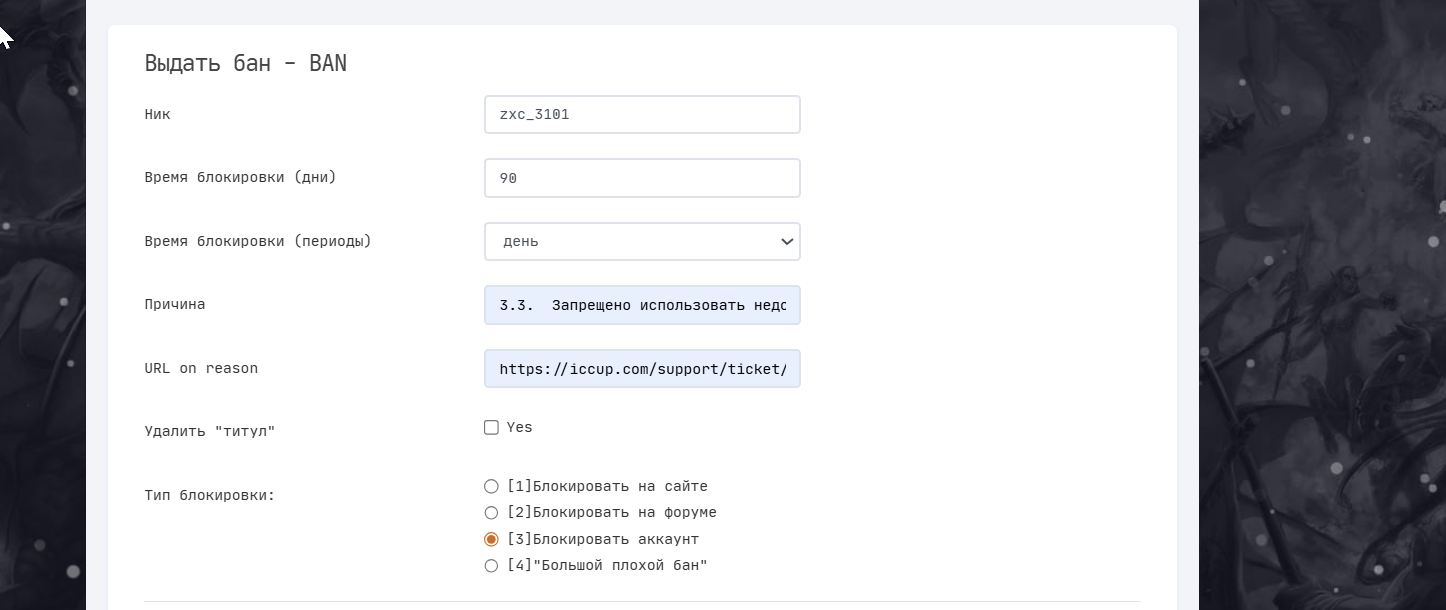This screenshot has height=610, width=1446.
Task: Select the "[1]Блокировать на сайте" radio option
Action: [x=491, y=487]
